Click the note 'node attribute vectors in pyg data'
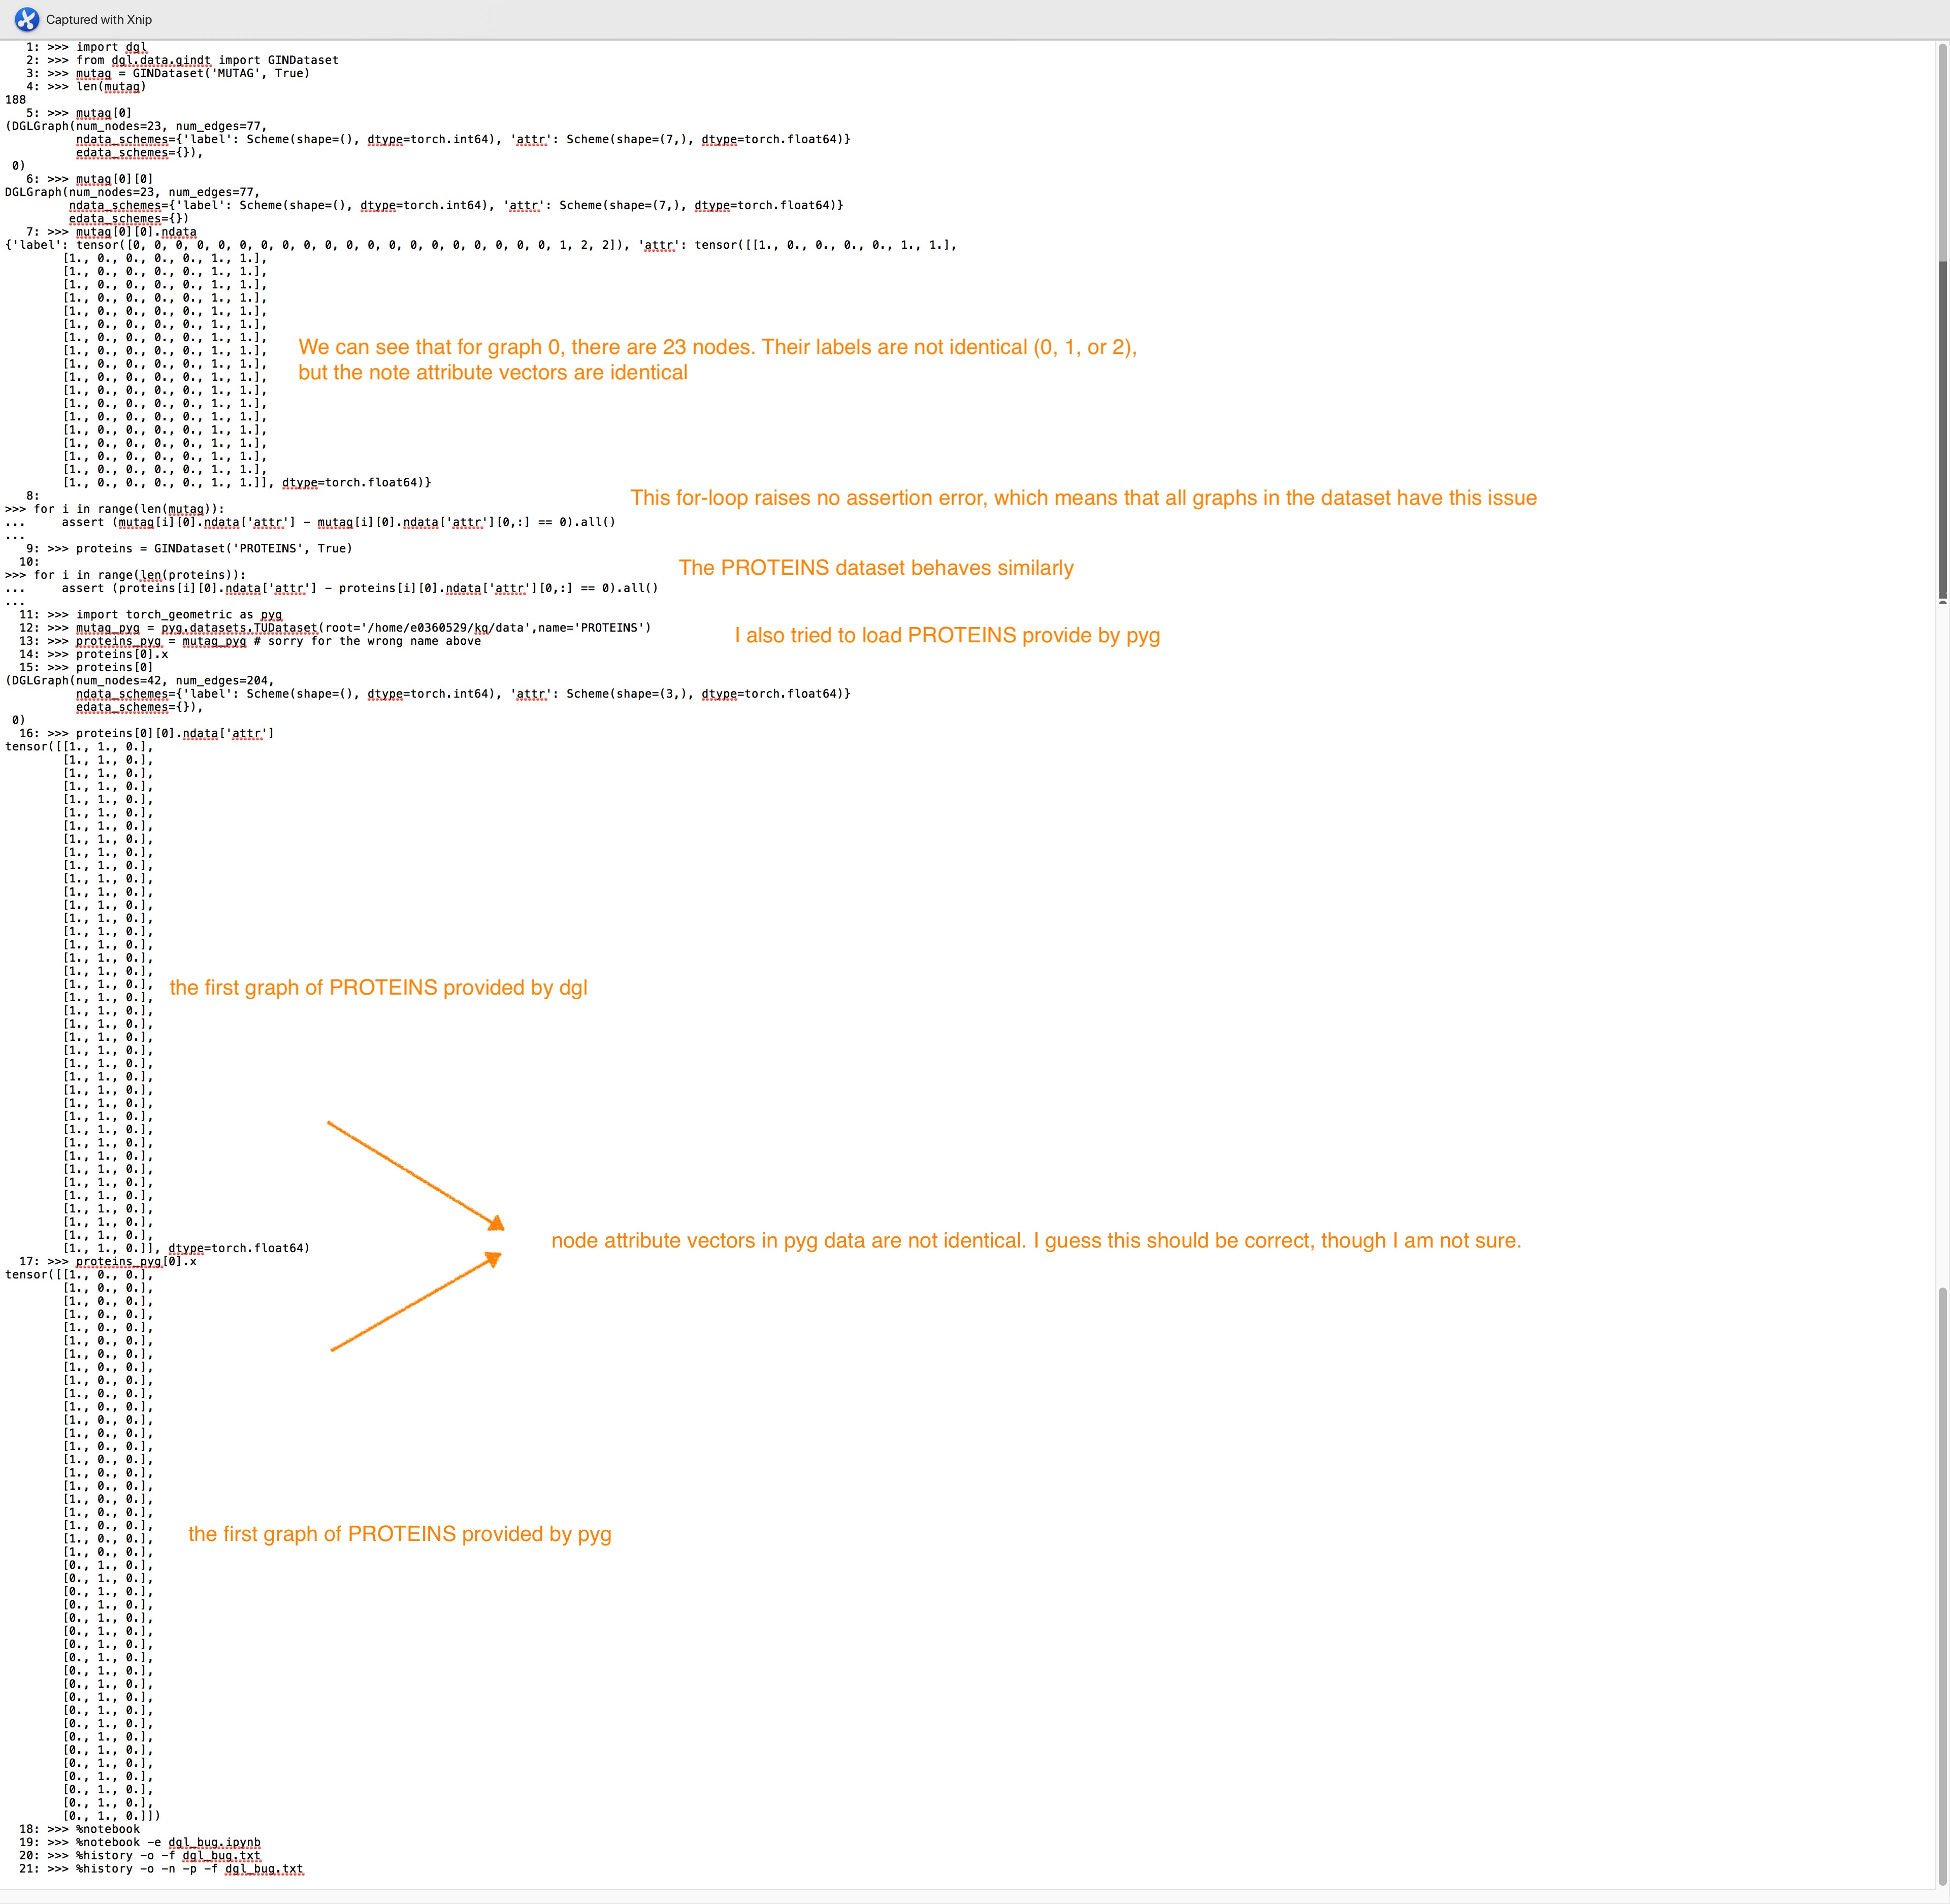 click(1035, 1241)
